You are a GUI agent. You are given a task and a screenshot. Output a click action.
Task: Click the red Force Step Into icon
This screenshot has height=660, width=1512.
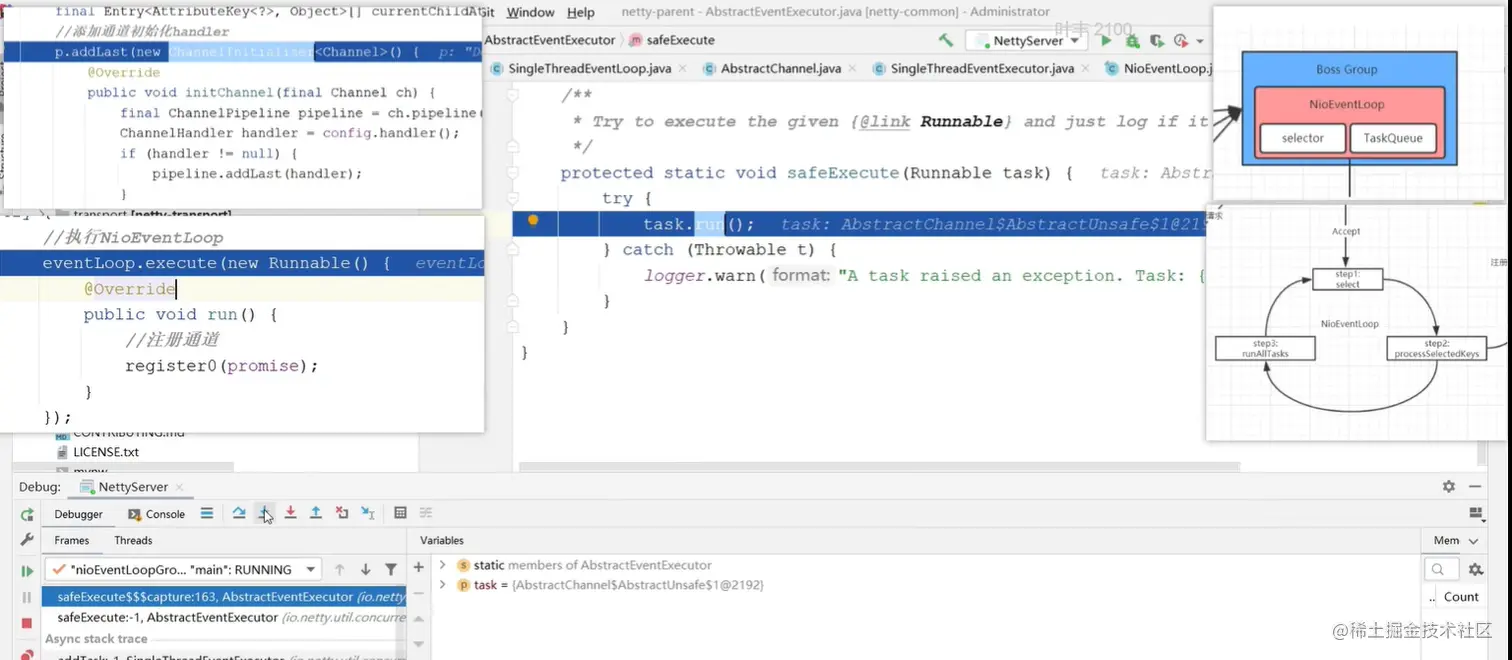tap(290, 513)
